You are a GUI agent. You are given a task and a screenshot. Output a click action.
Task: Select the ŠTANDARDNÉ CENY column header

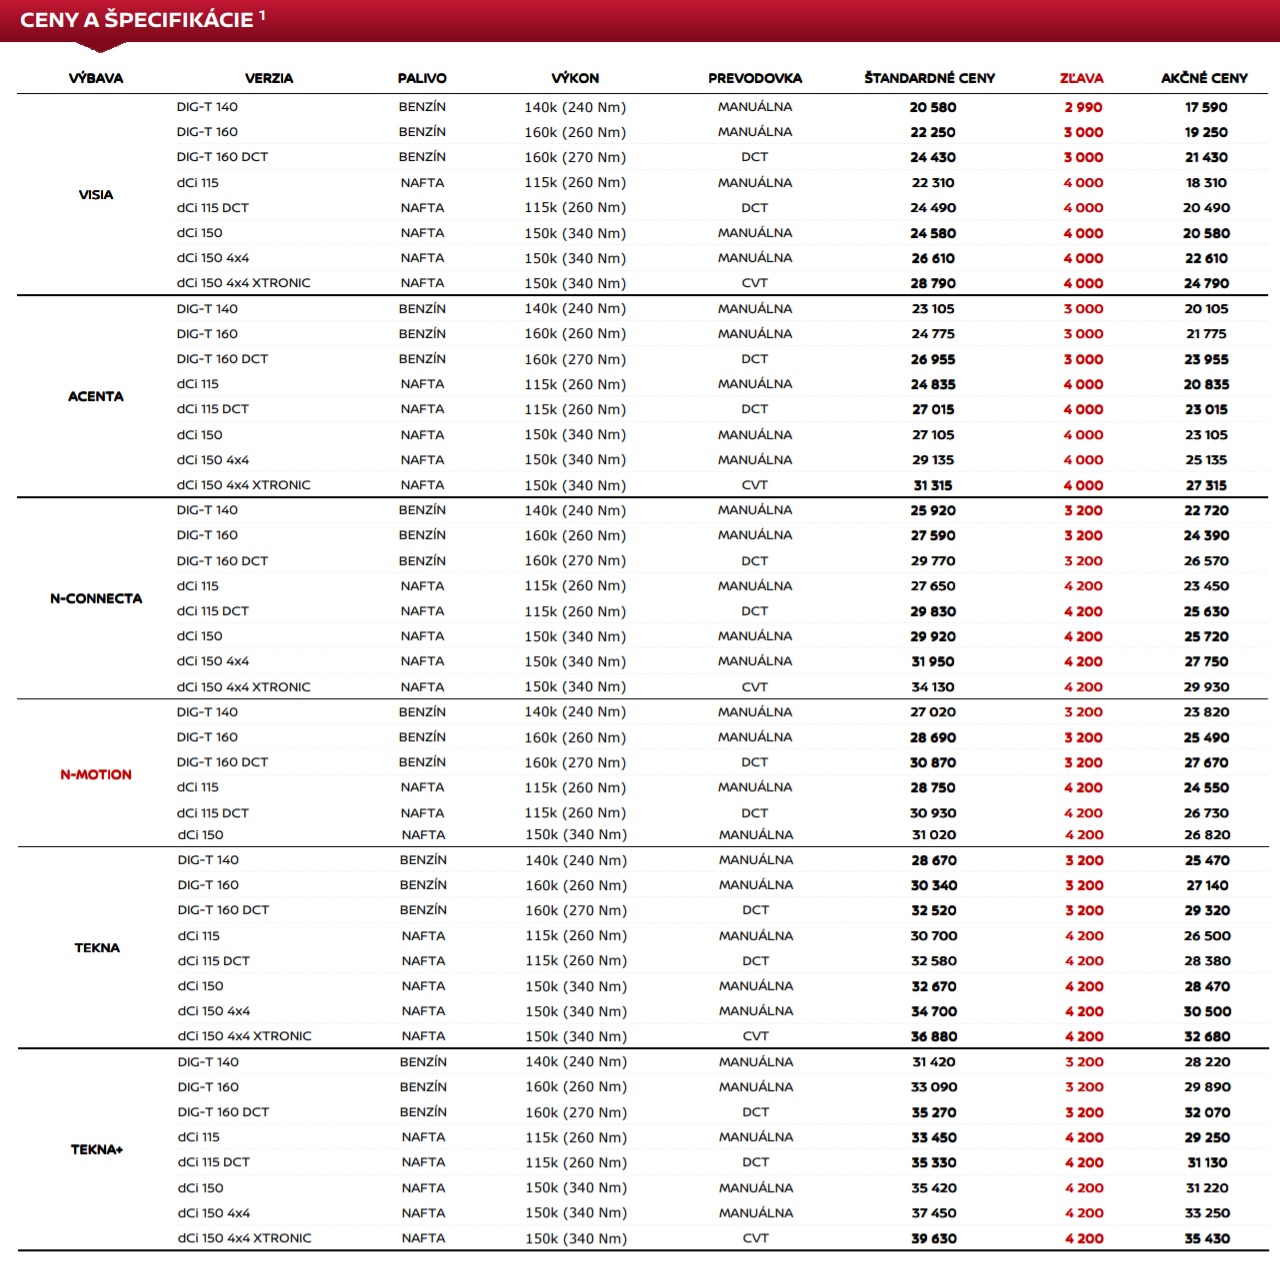coord(930,78)
